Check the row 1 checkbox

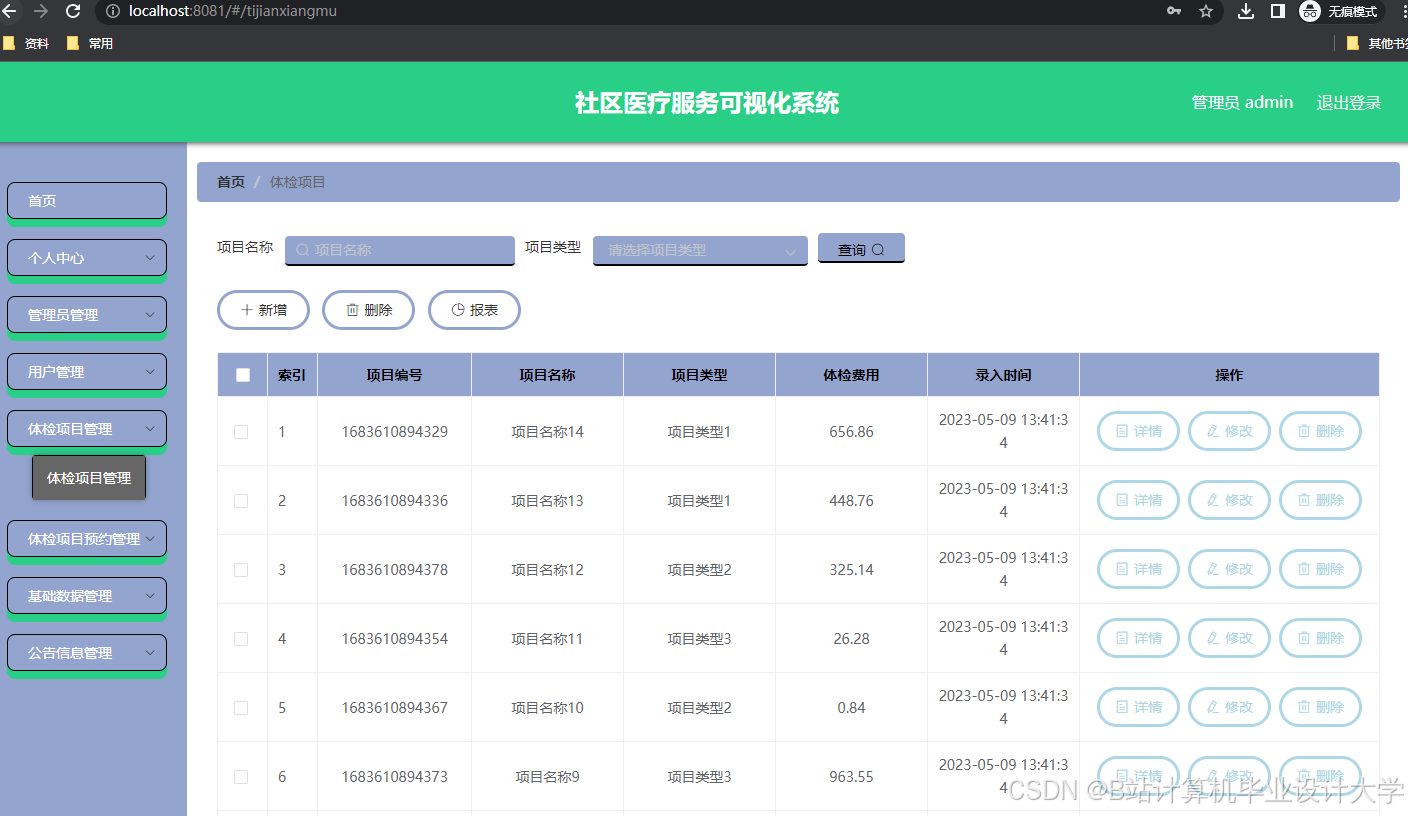click(241, 432)
